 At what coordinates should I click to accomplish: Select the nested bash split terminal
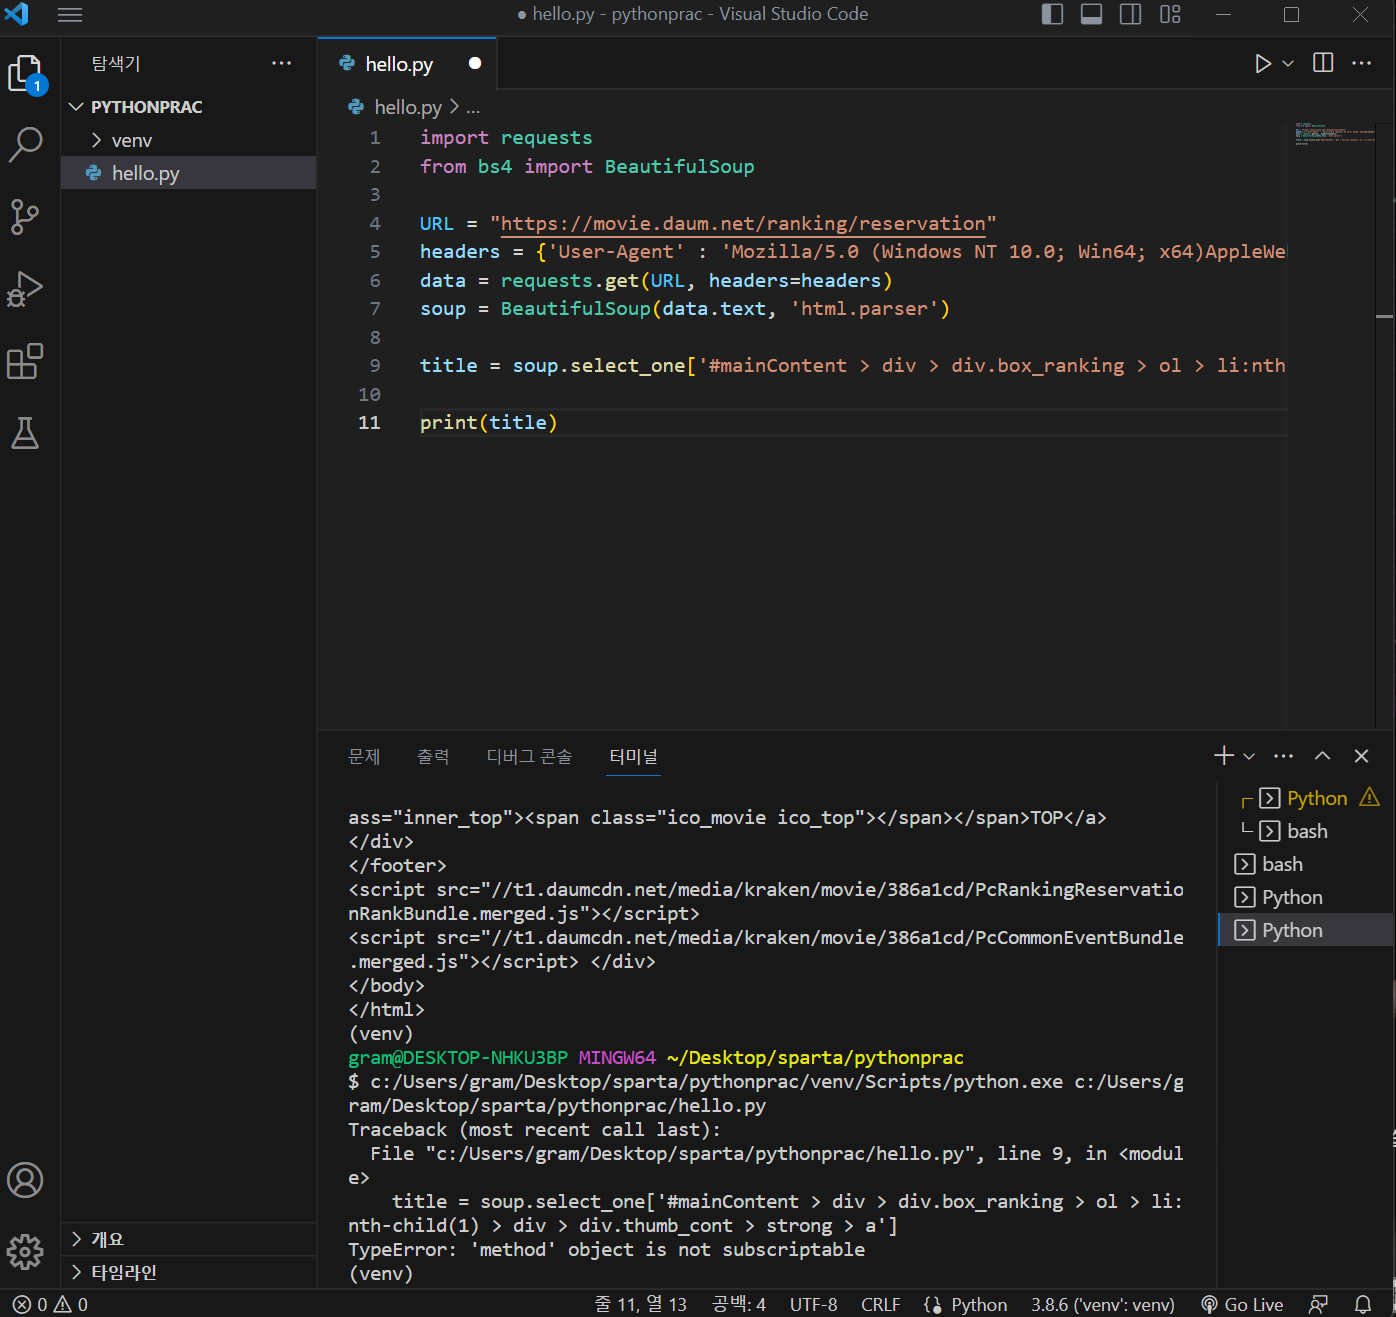[x=1305, y=831]
